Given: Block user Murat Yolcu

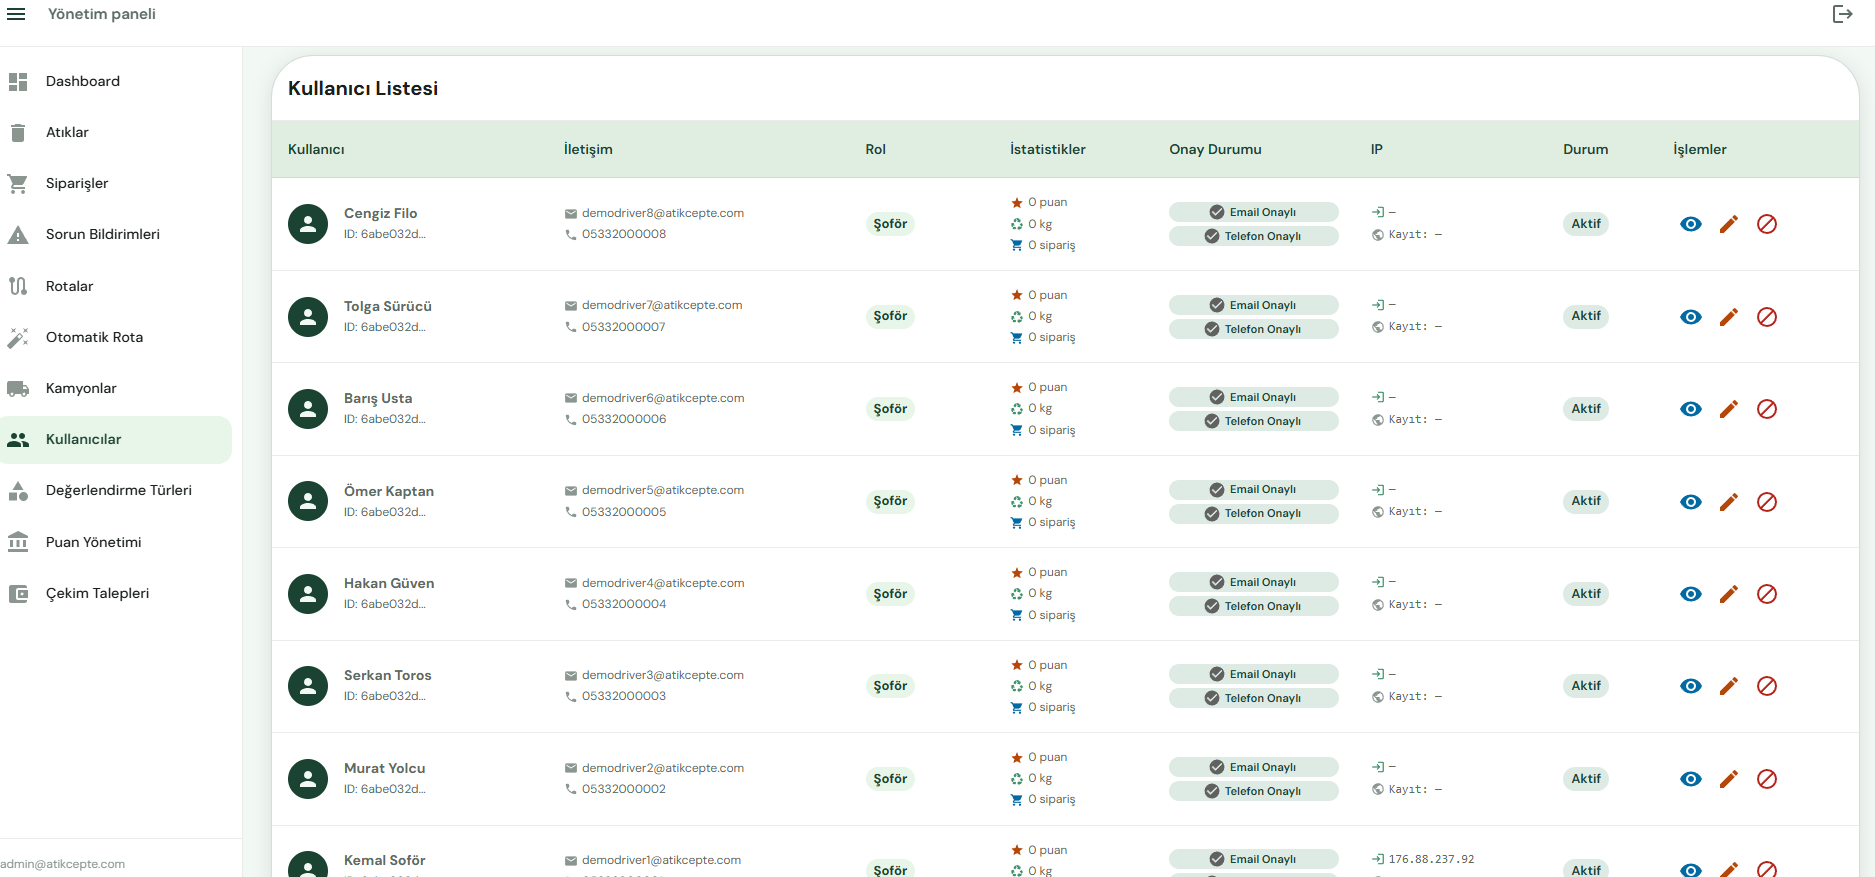Looking at the screenshot, I should pos(1767,779).
